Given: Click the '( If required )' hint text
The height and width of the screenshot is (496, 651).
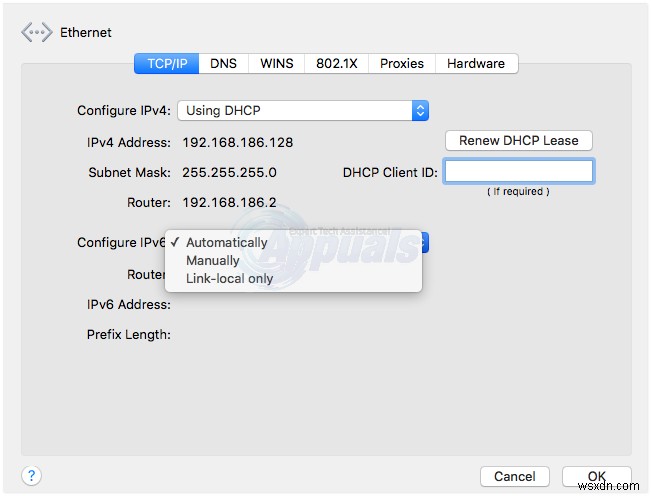Looking at the screenshot, I should [518, 191].
